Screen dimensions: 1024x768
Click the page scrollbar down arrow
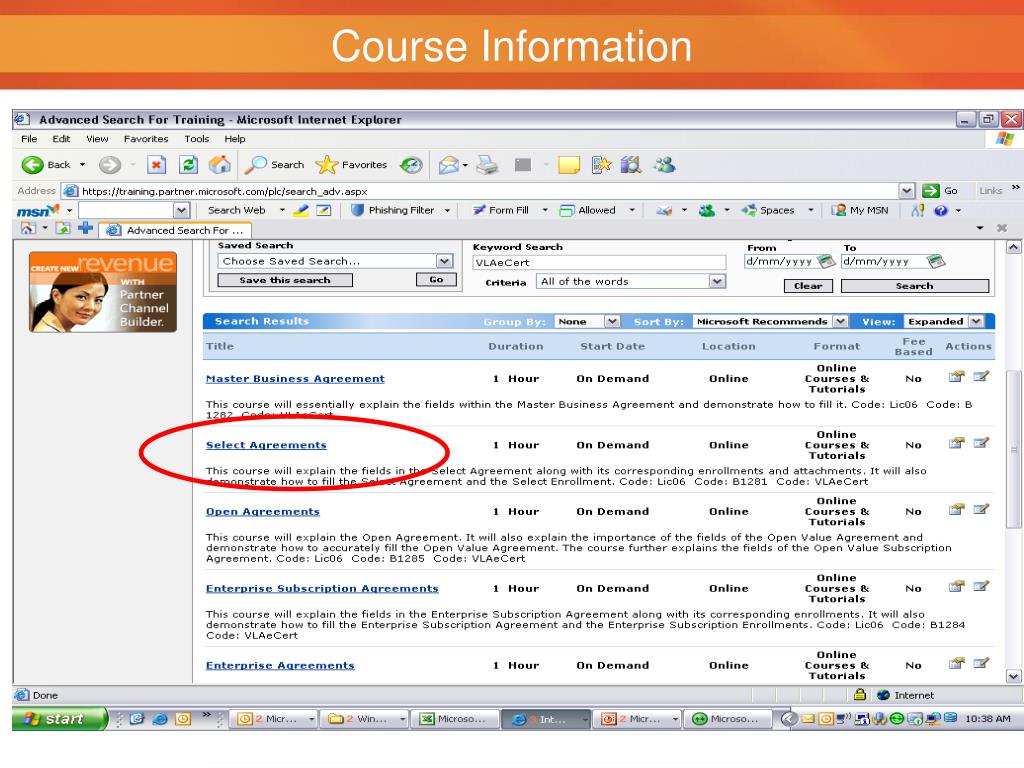coord(1014,677)
